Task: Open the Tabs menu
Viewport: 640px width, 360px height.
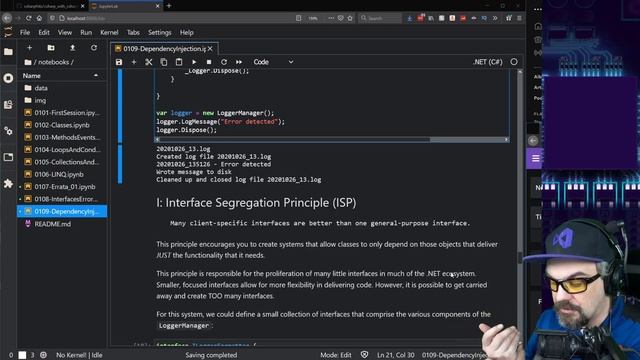Action: 133,33
